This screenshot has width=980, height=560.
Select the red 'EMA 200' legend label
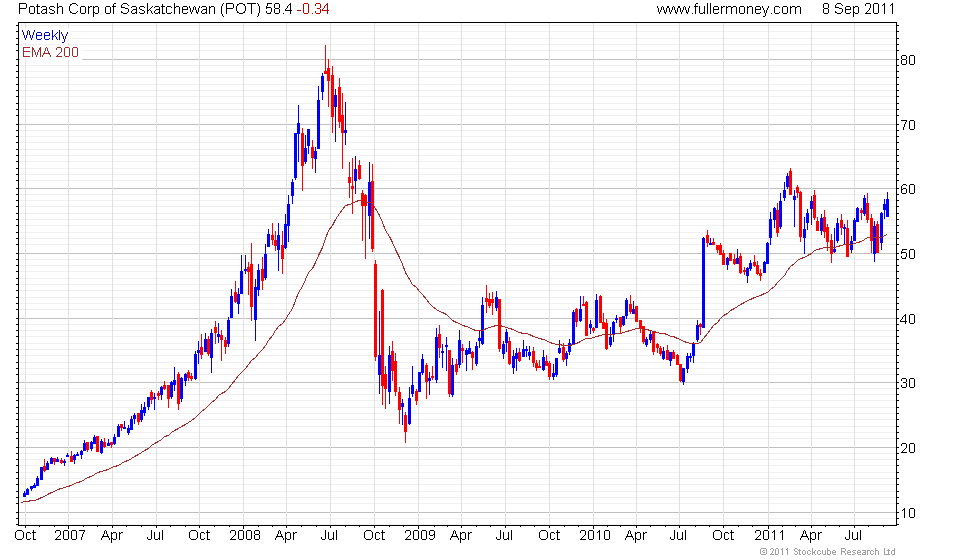pyautogui.click(x=51, y=52)
